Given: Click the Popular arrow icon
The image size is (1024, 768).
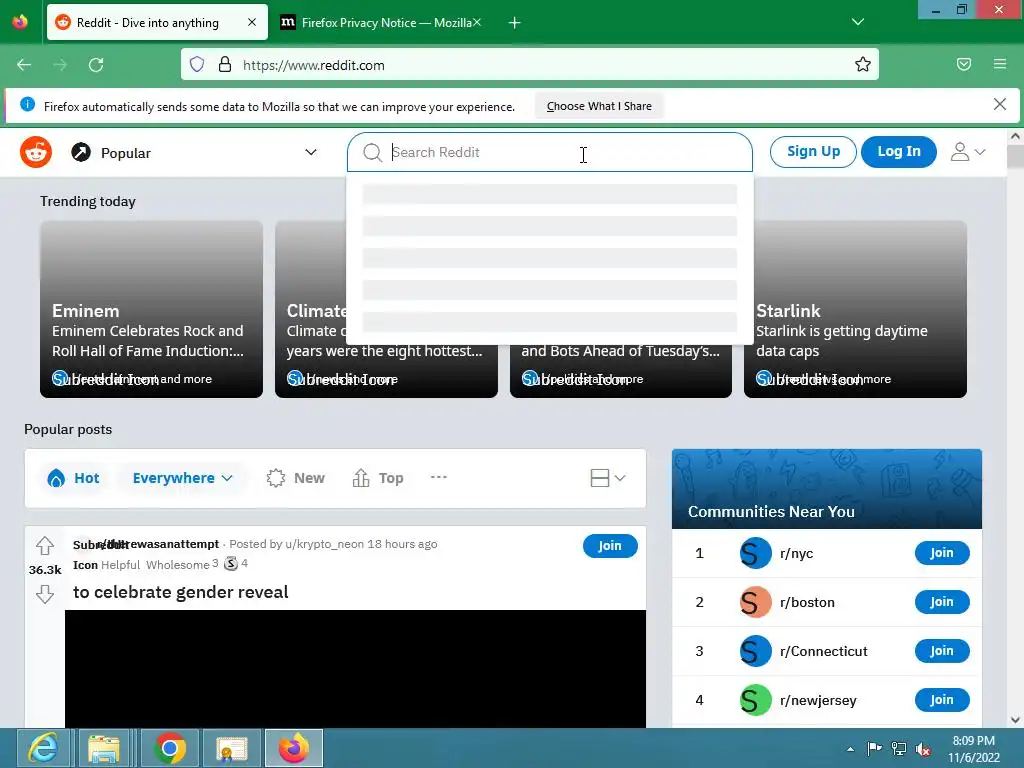Looking at the screenshot, I should 81,152.
